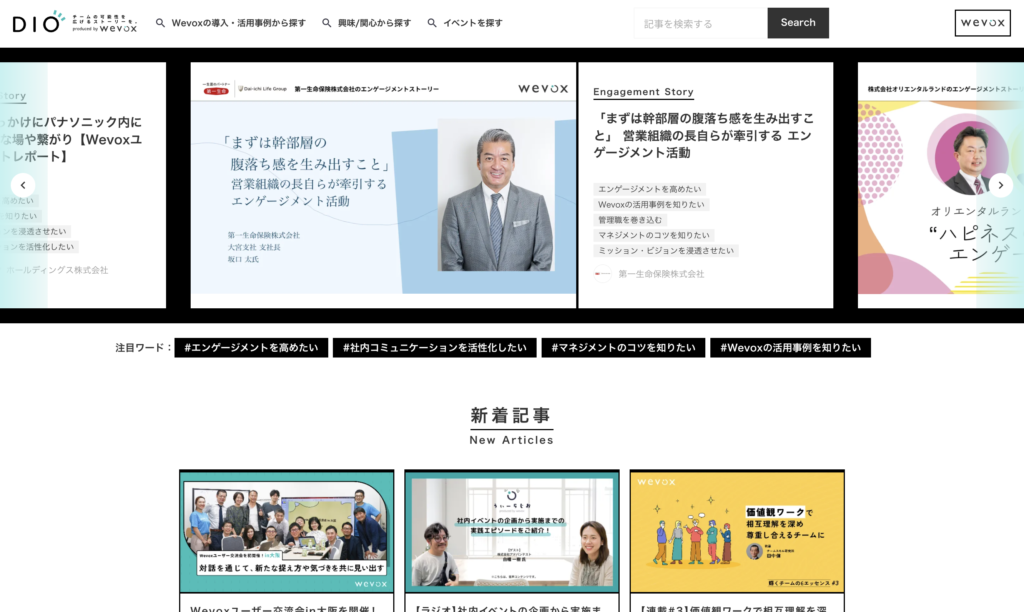This screenshot has width=1024, height=612.
Task: Open the wevox logo button at top right
Action: tap(982, 23)
